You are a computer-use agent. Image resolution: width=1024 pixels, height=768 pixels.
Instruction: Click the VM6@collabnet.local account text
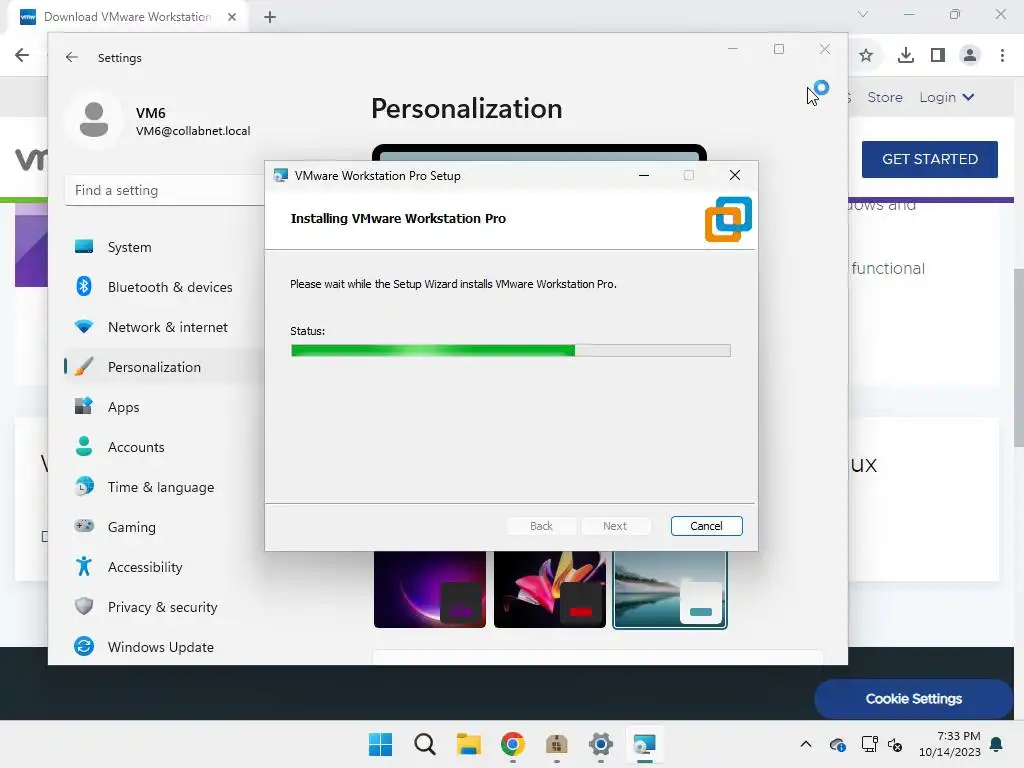(x=193, y=131)
